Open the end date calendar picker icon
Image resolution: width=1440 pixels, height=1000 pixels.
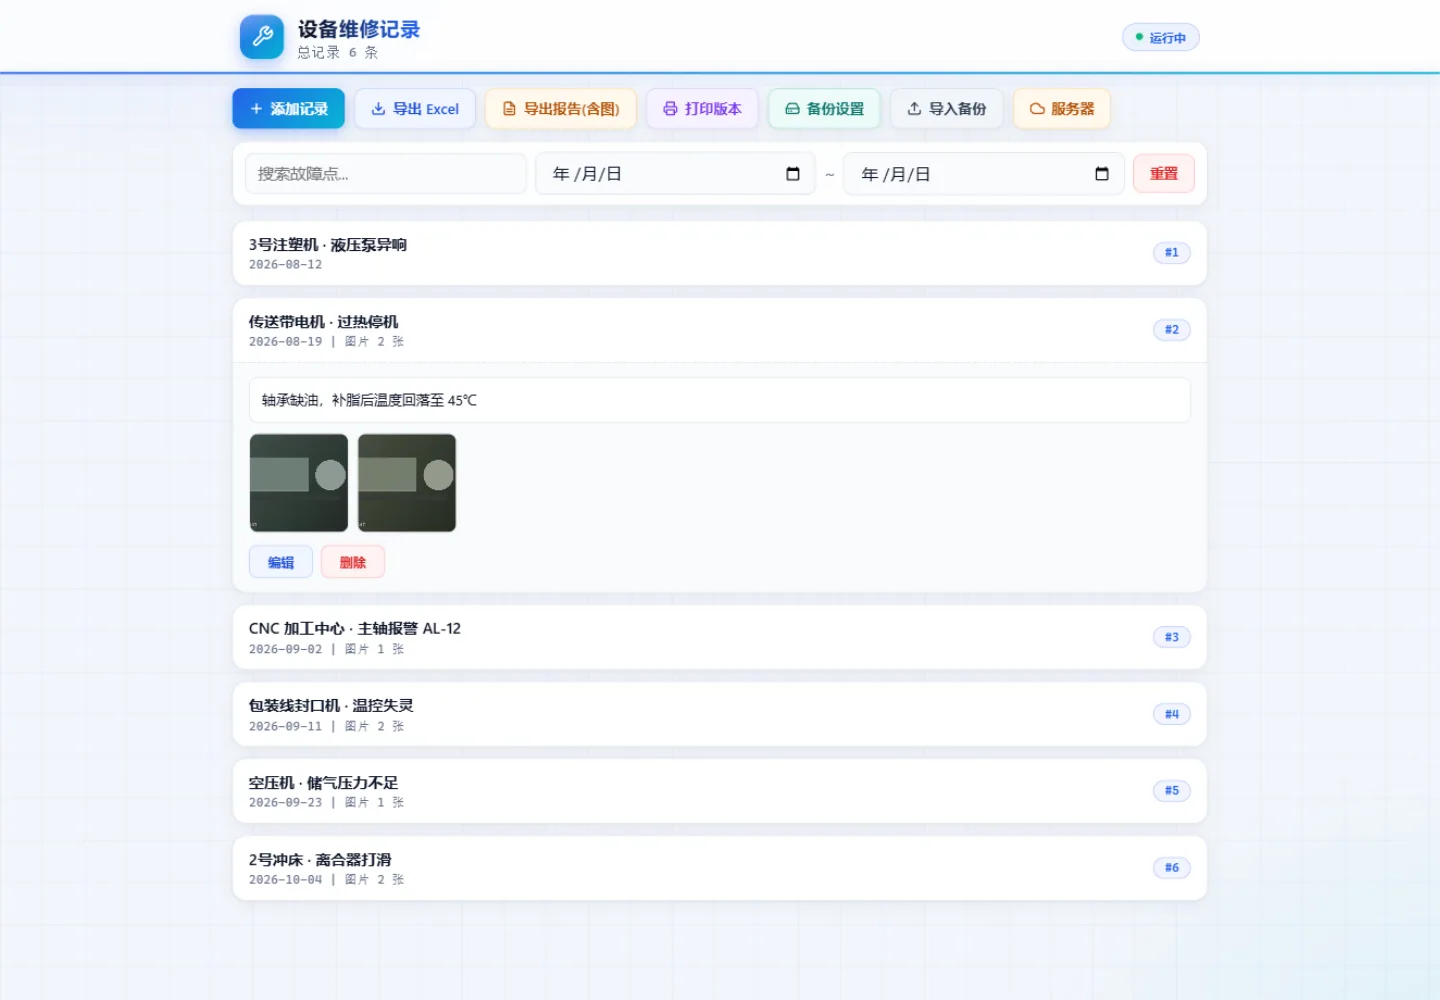click(1102, 174)
